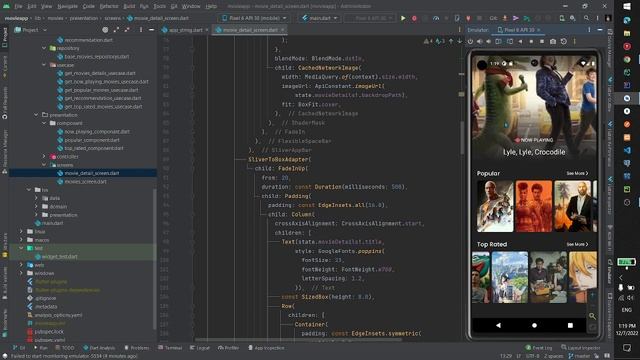Jump to previous highlighted error up arrow
Image resolution: width=640 pixels, height=360 pixels.
click(x=451, y=41)
